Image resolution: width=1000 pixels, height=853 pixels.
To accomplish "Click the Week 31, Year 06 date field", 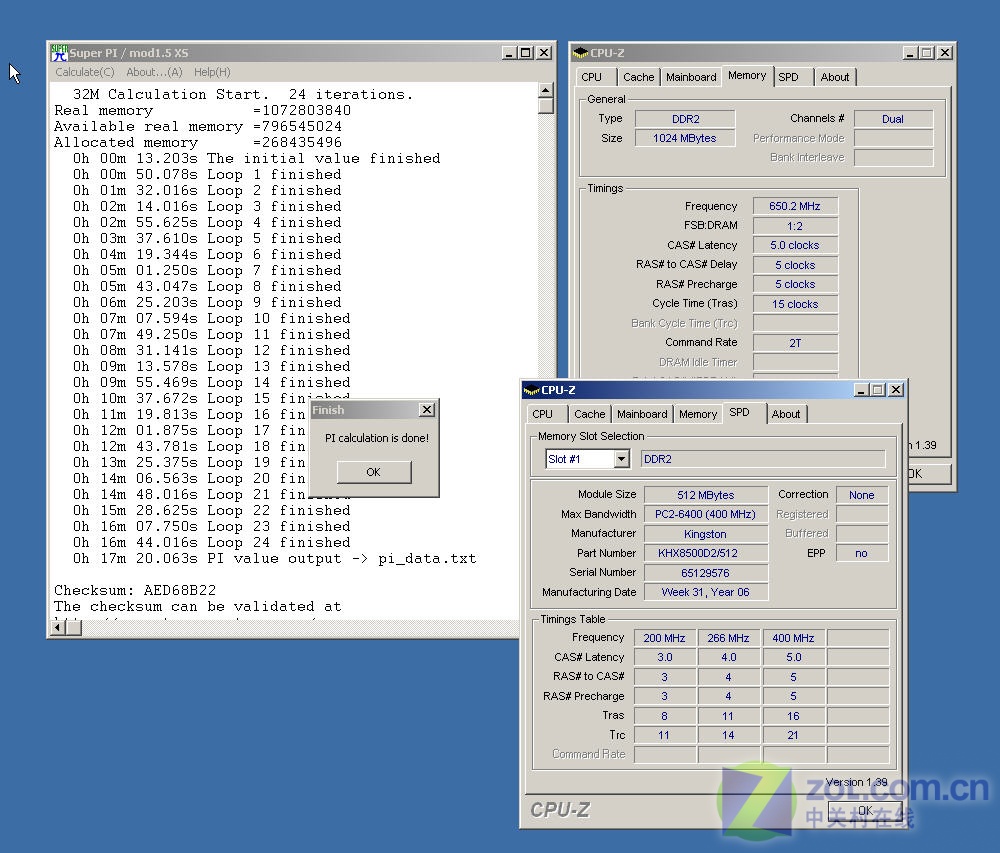I will click(706, 592).
